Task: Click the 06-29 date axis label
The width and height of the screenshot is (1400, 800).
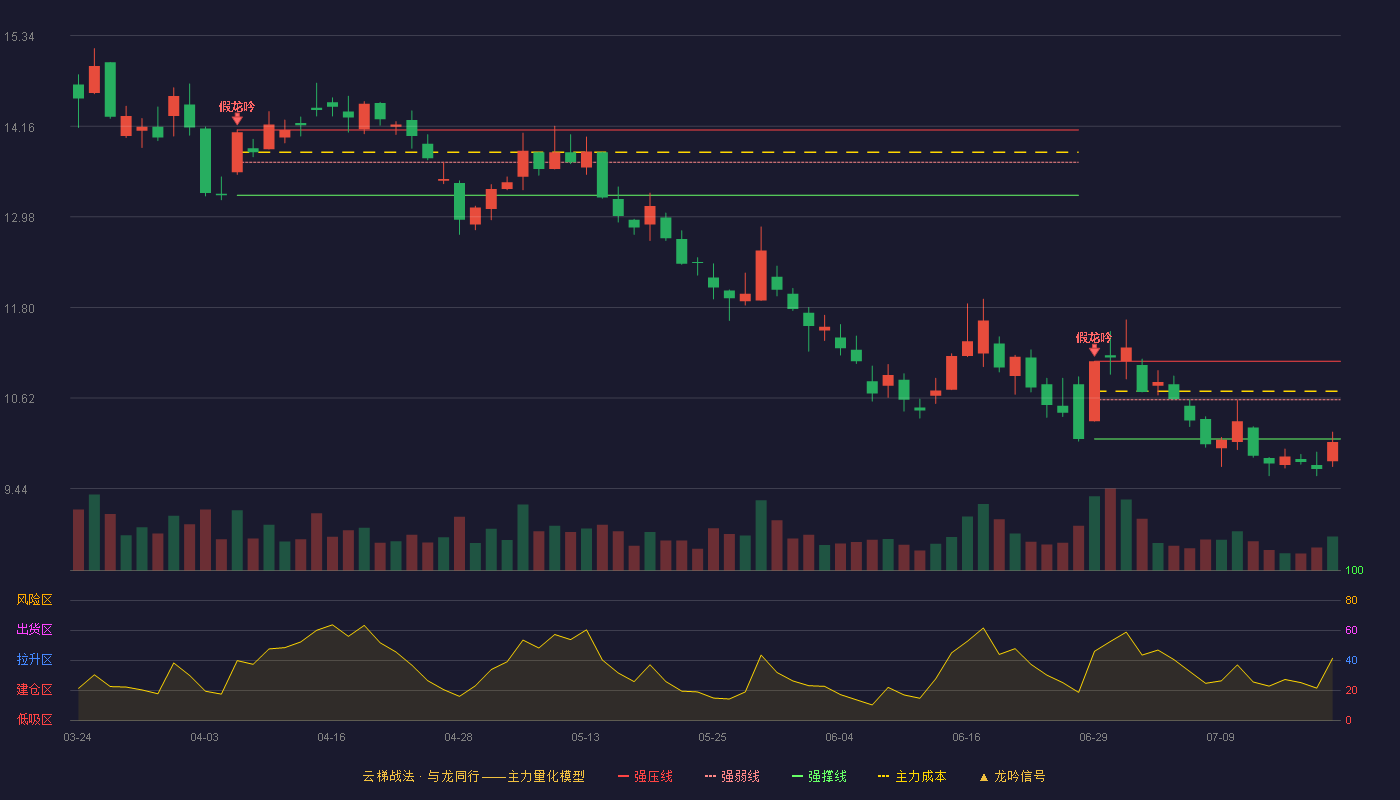Action: 1093,737
